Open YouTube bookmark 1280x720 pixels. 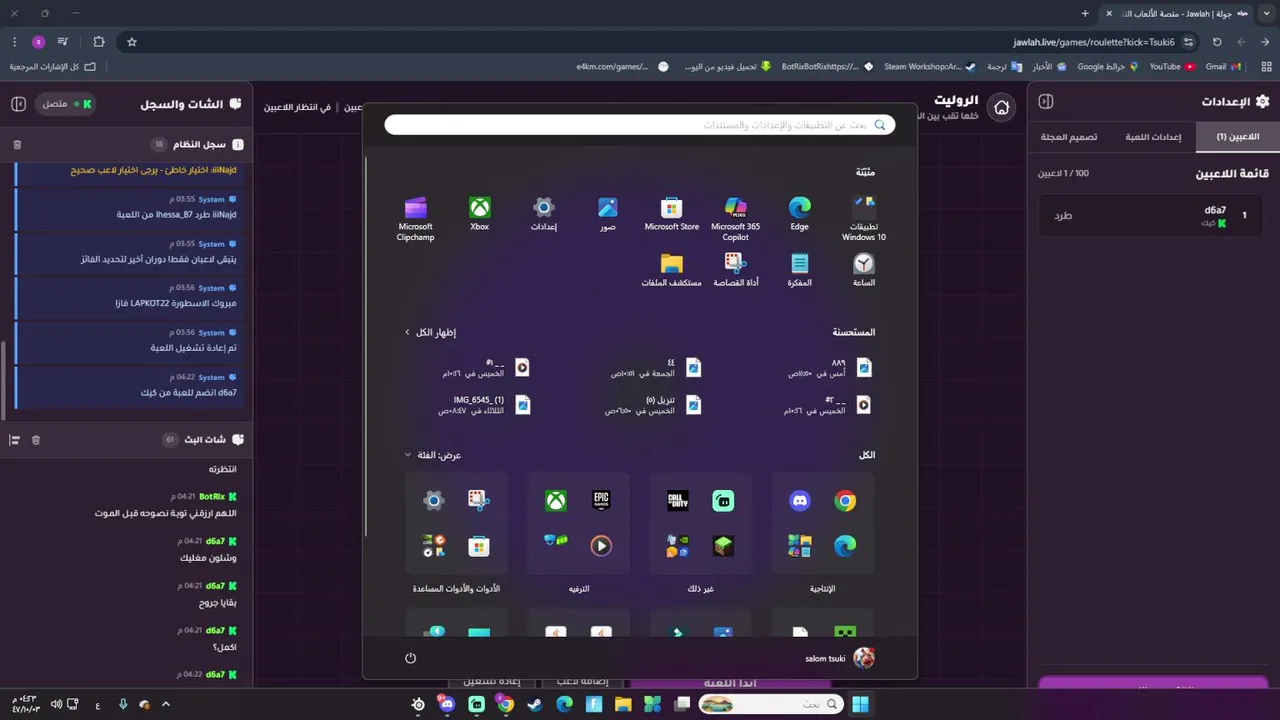[1172, 67]
